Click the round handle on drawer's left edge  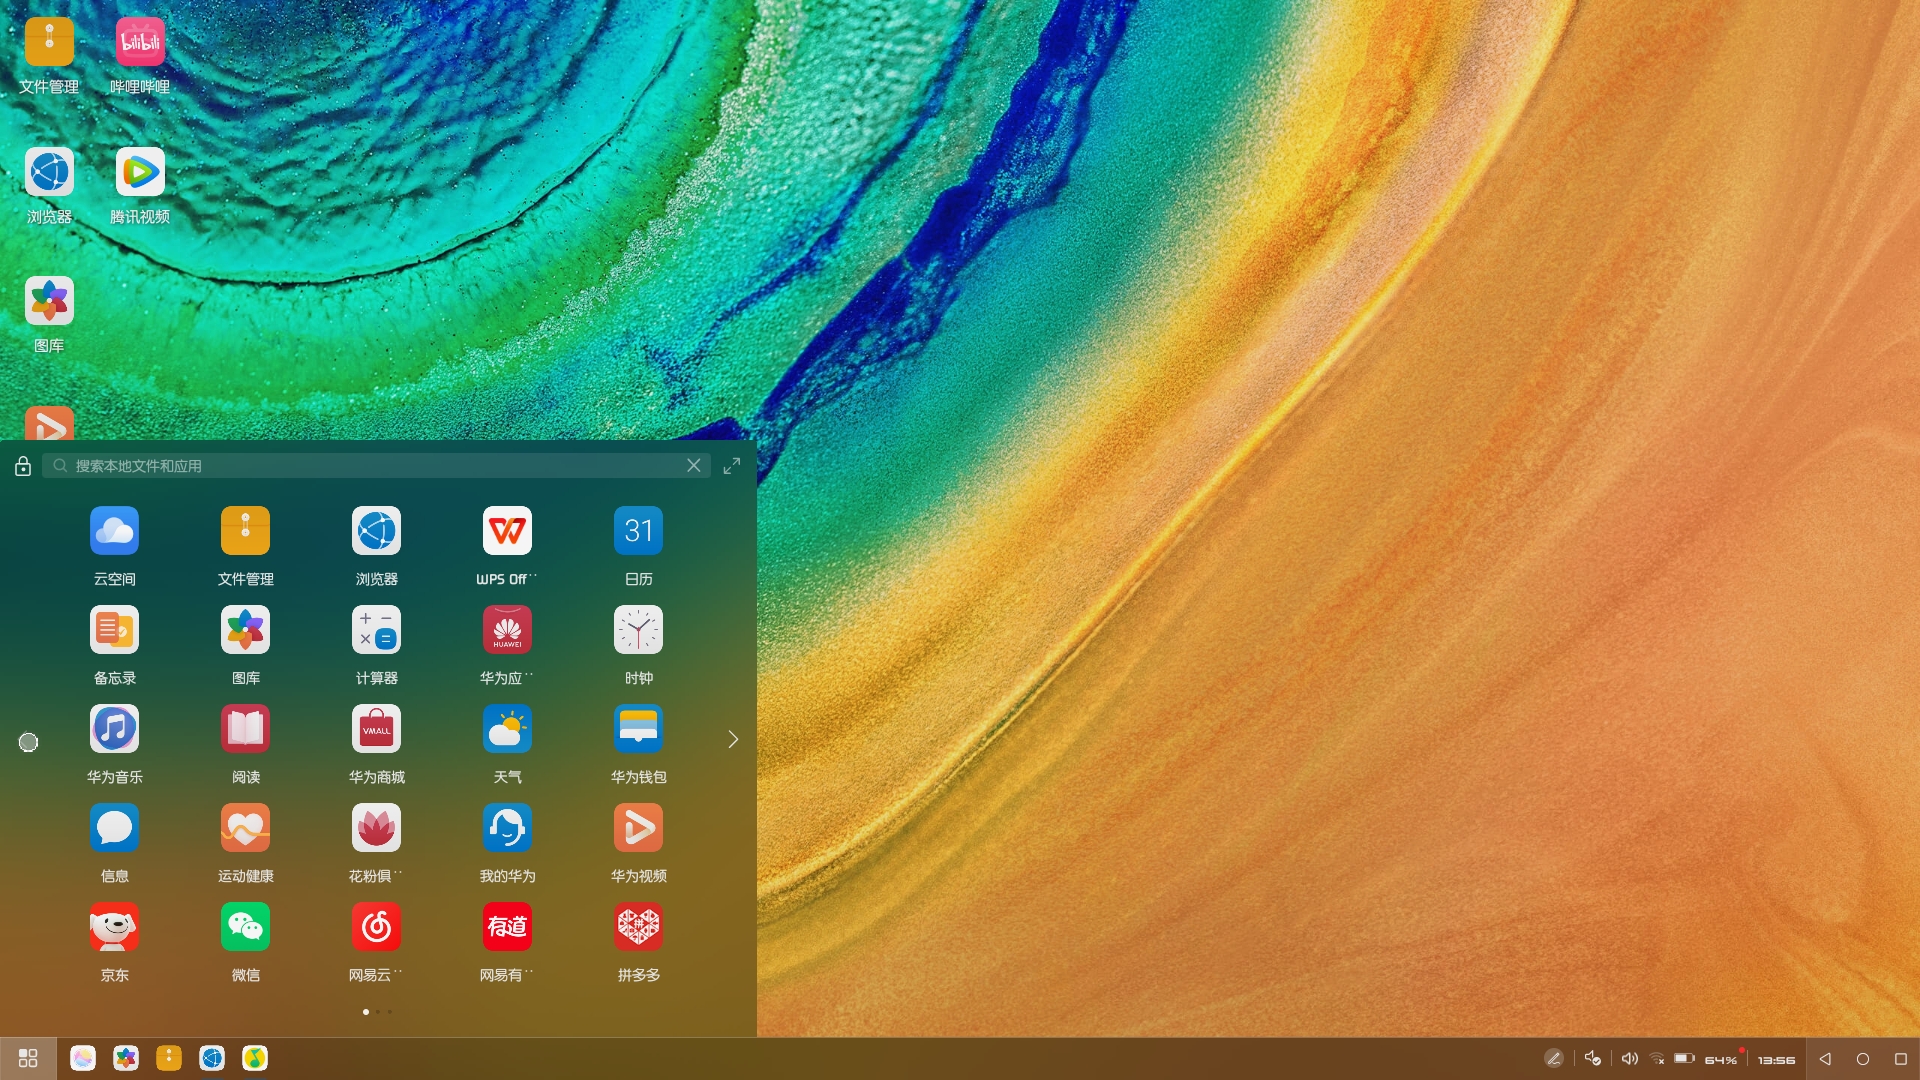[28, 742]
